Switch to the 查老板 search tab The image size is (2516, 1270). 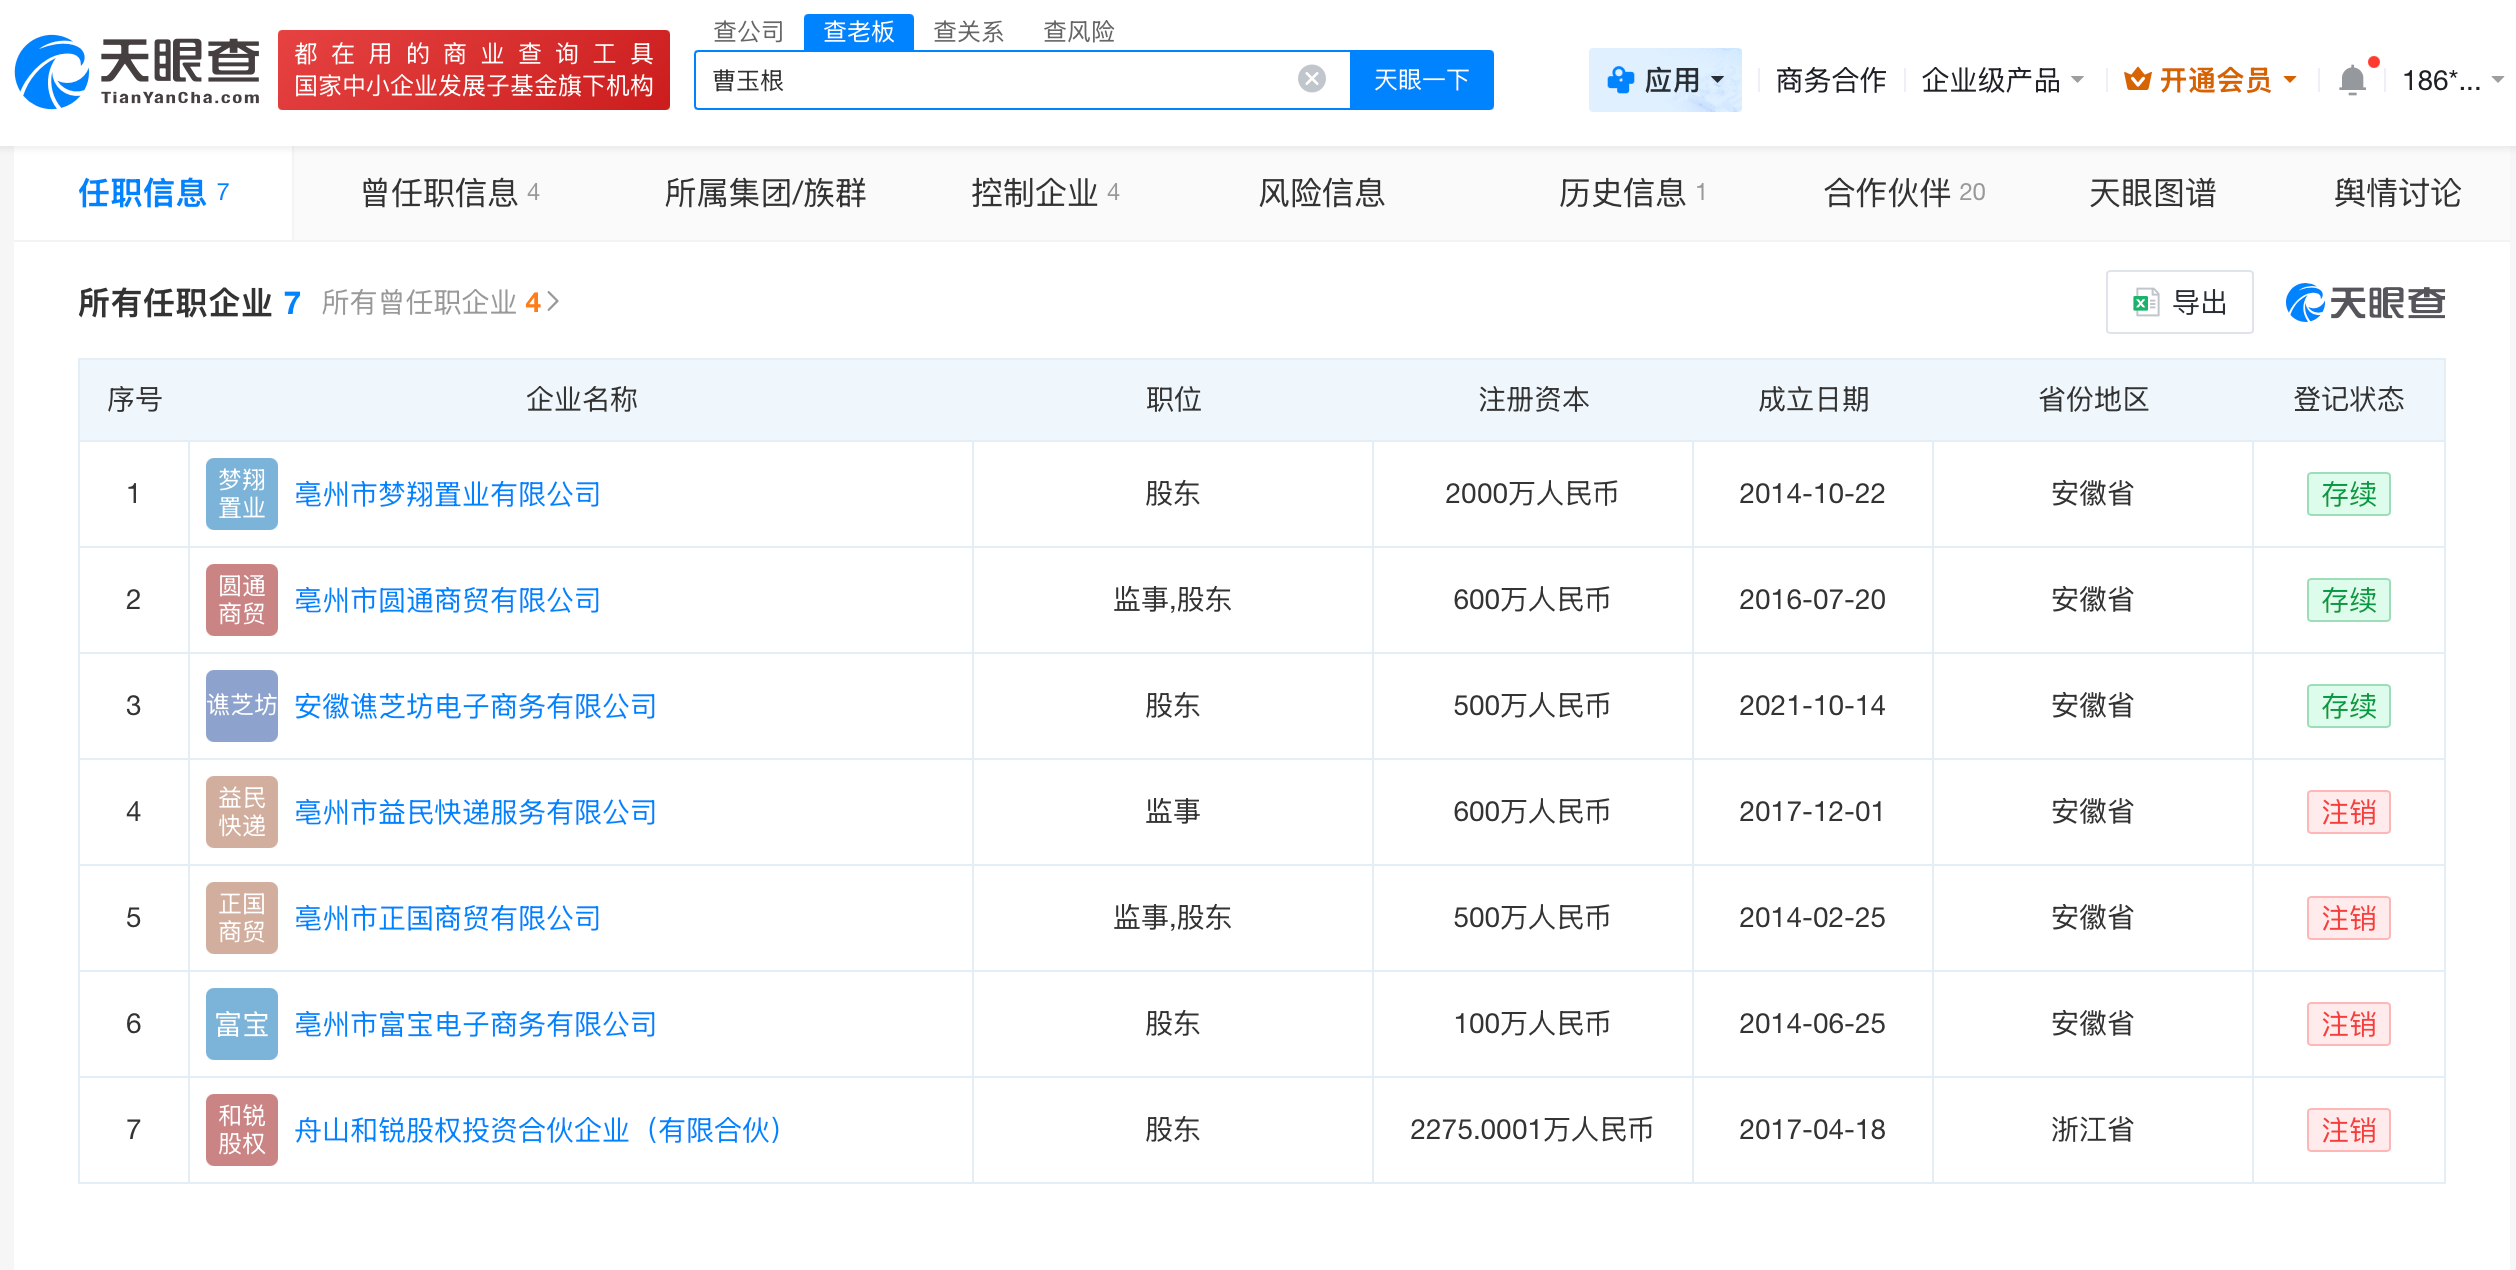[858, 31]
